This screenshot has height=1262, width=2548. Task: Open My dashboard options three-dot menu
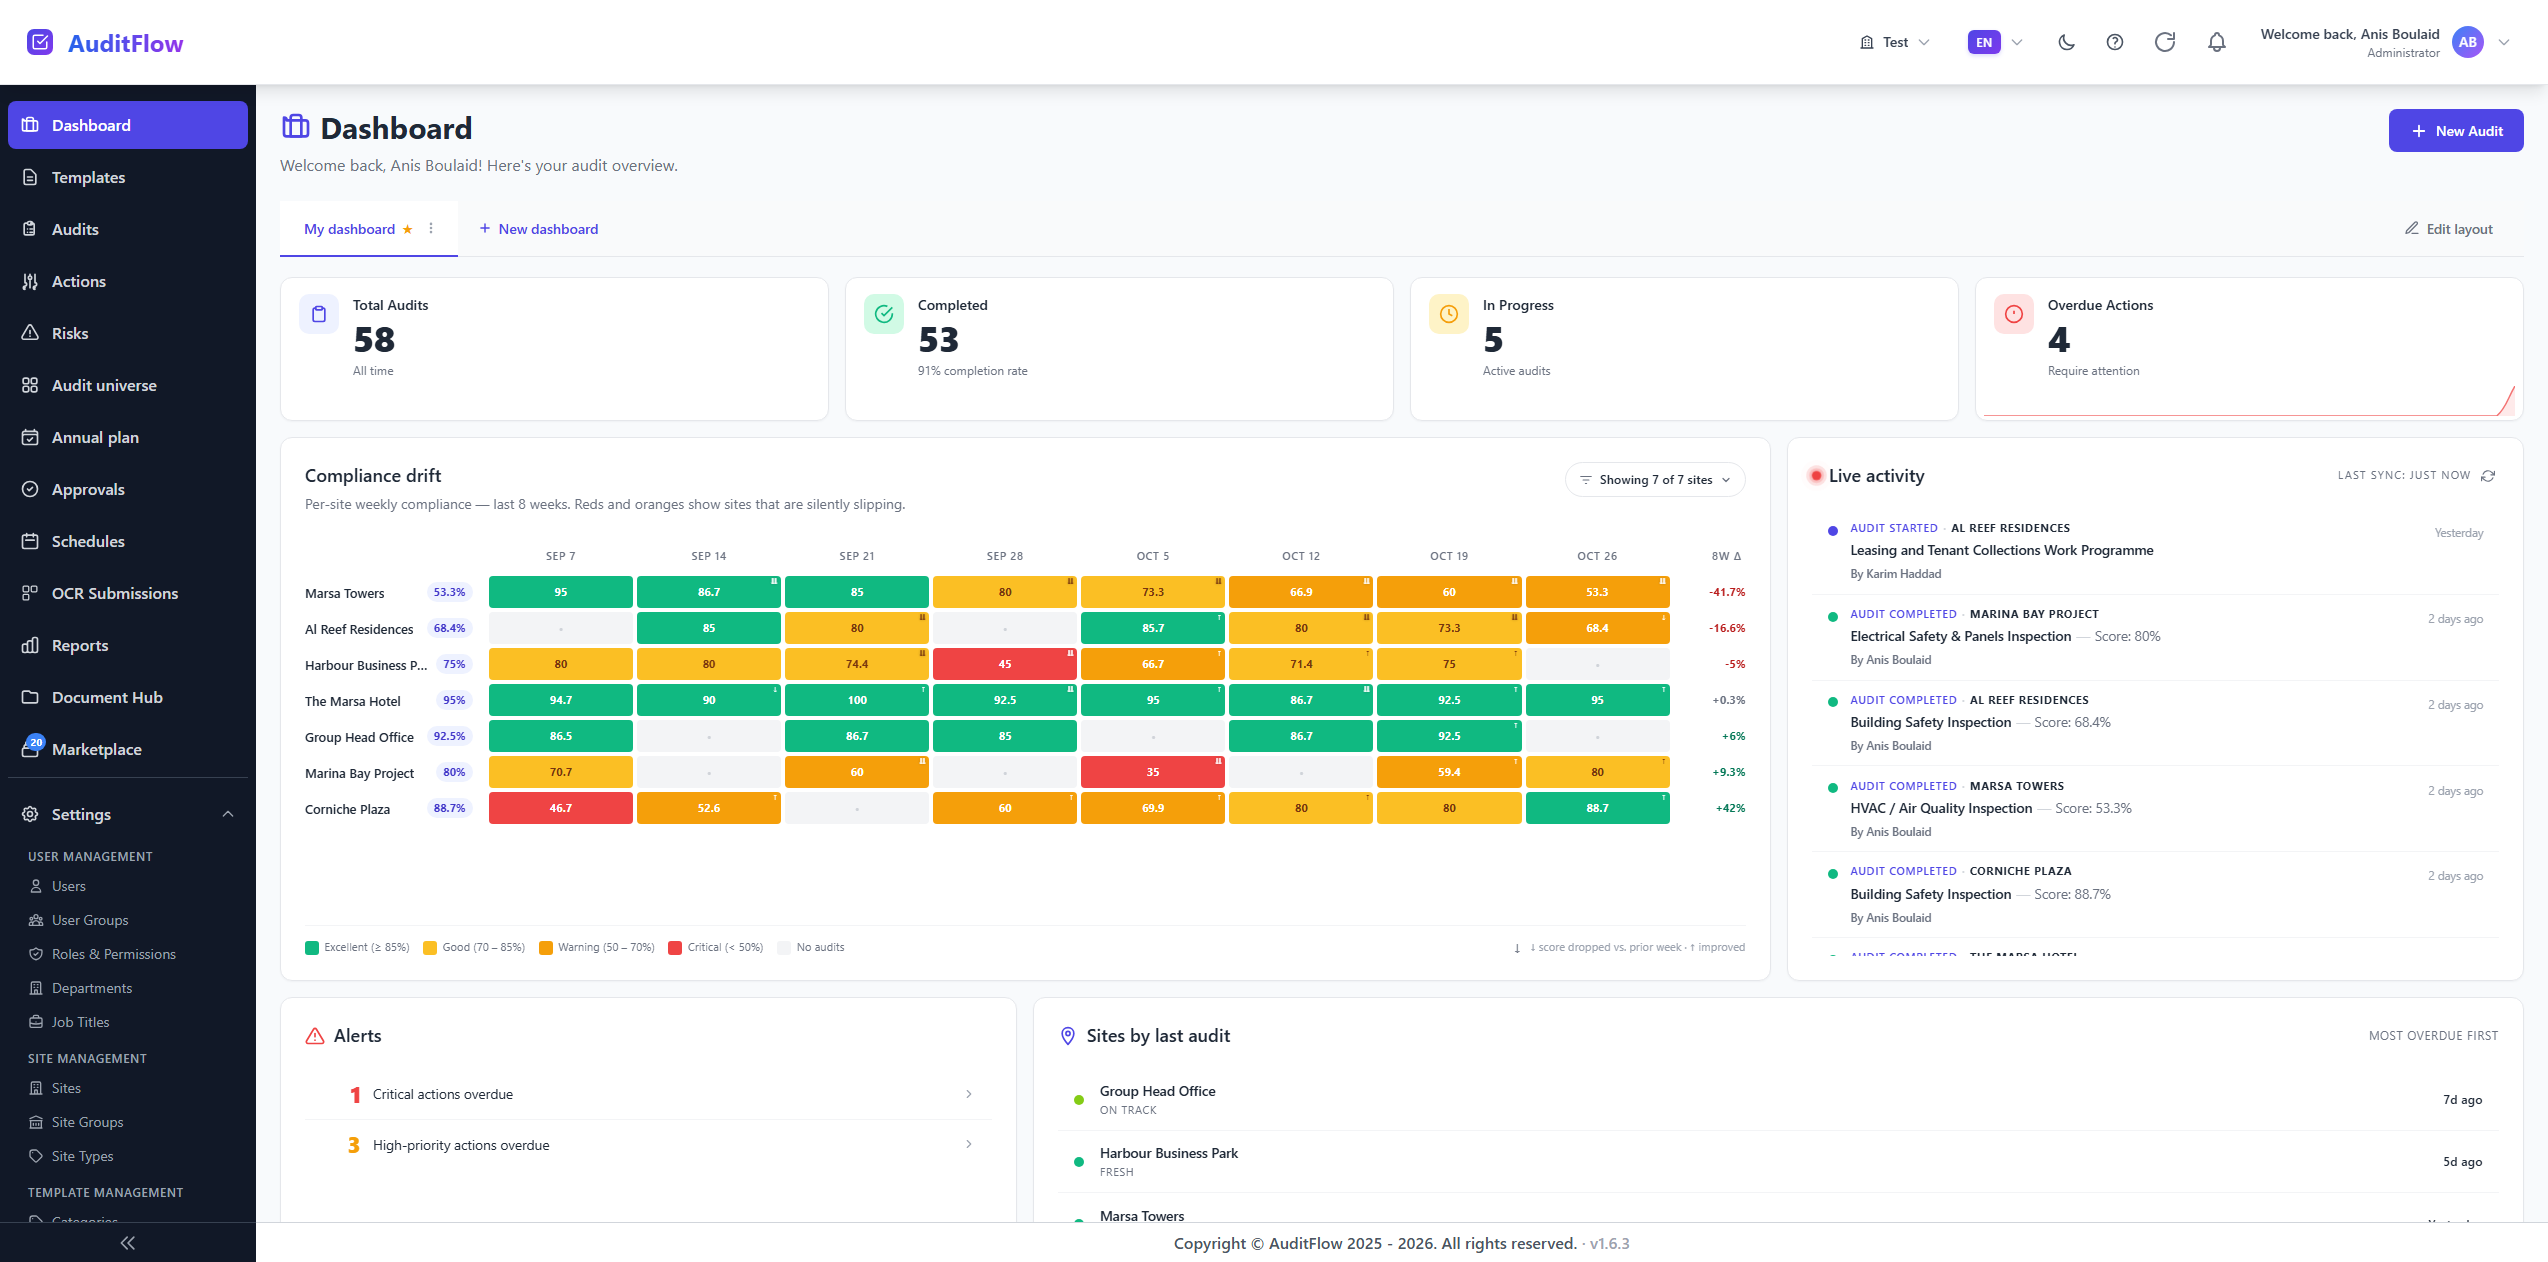coord(431,228)
